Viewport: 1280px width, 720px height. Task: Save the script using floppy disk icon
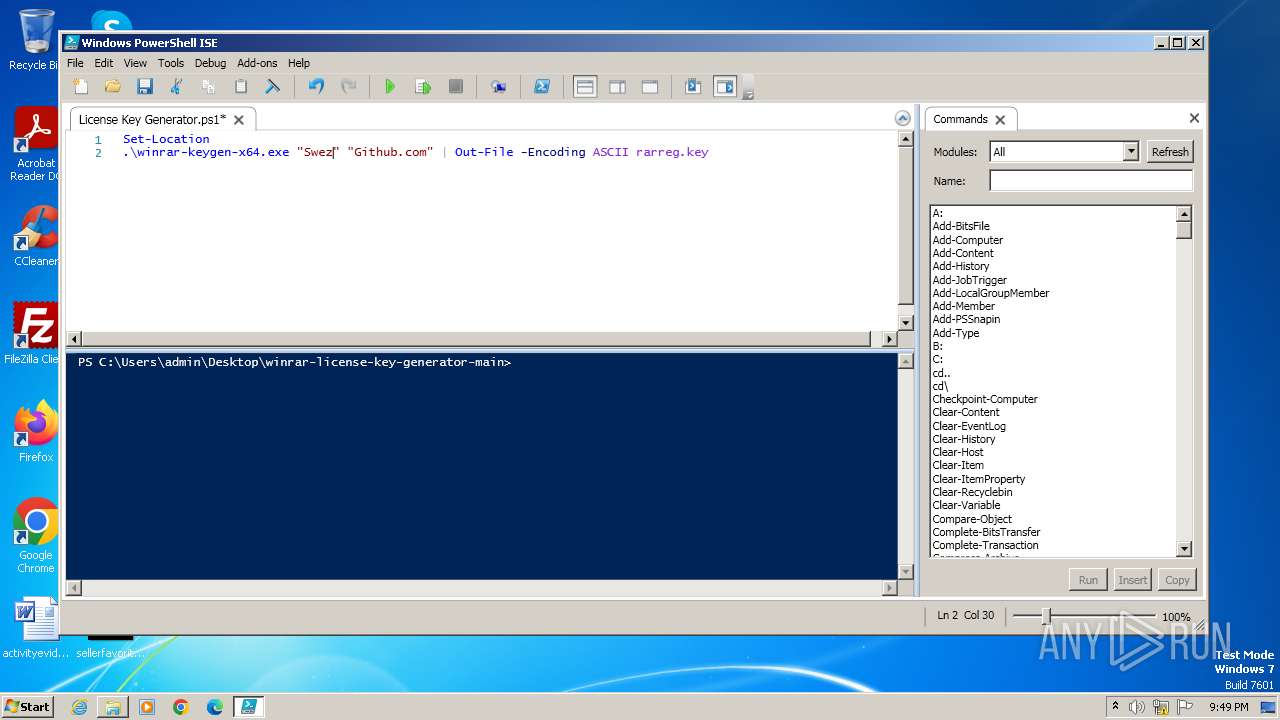pos(145,87)
